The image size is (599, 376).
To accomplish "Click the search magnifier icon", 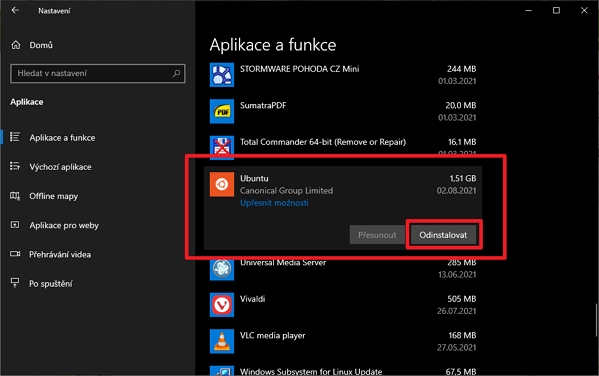I will pyautogui.click(x=176, y=73).
